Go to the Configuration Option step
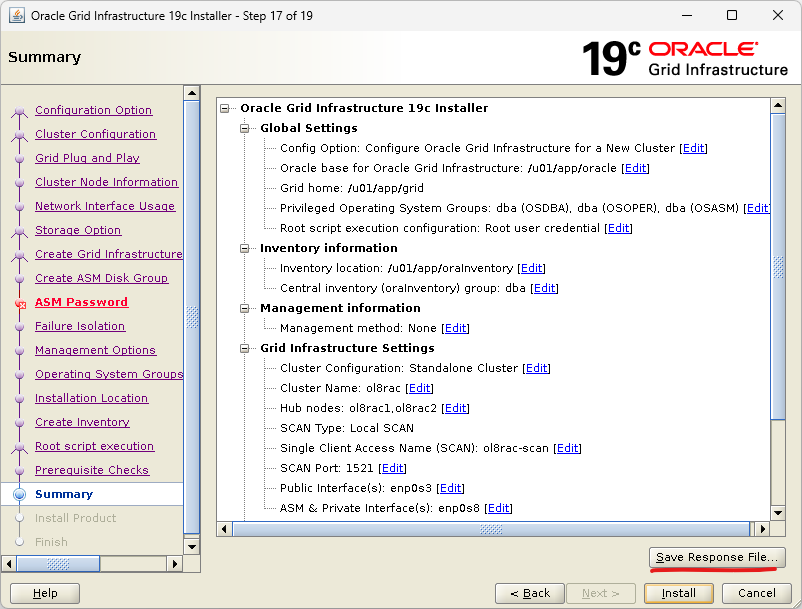802x609 pixels. coord(94,110)
